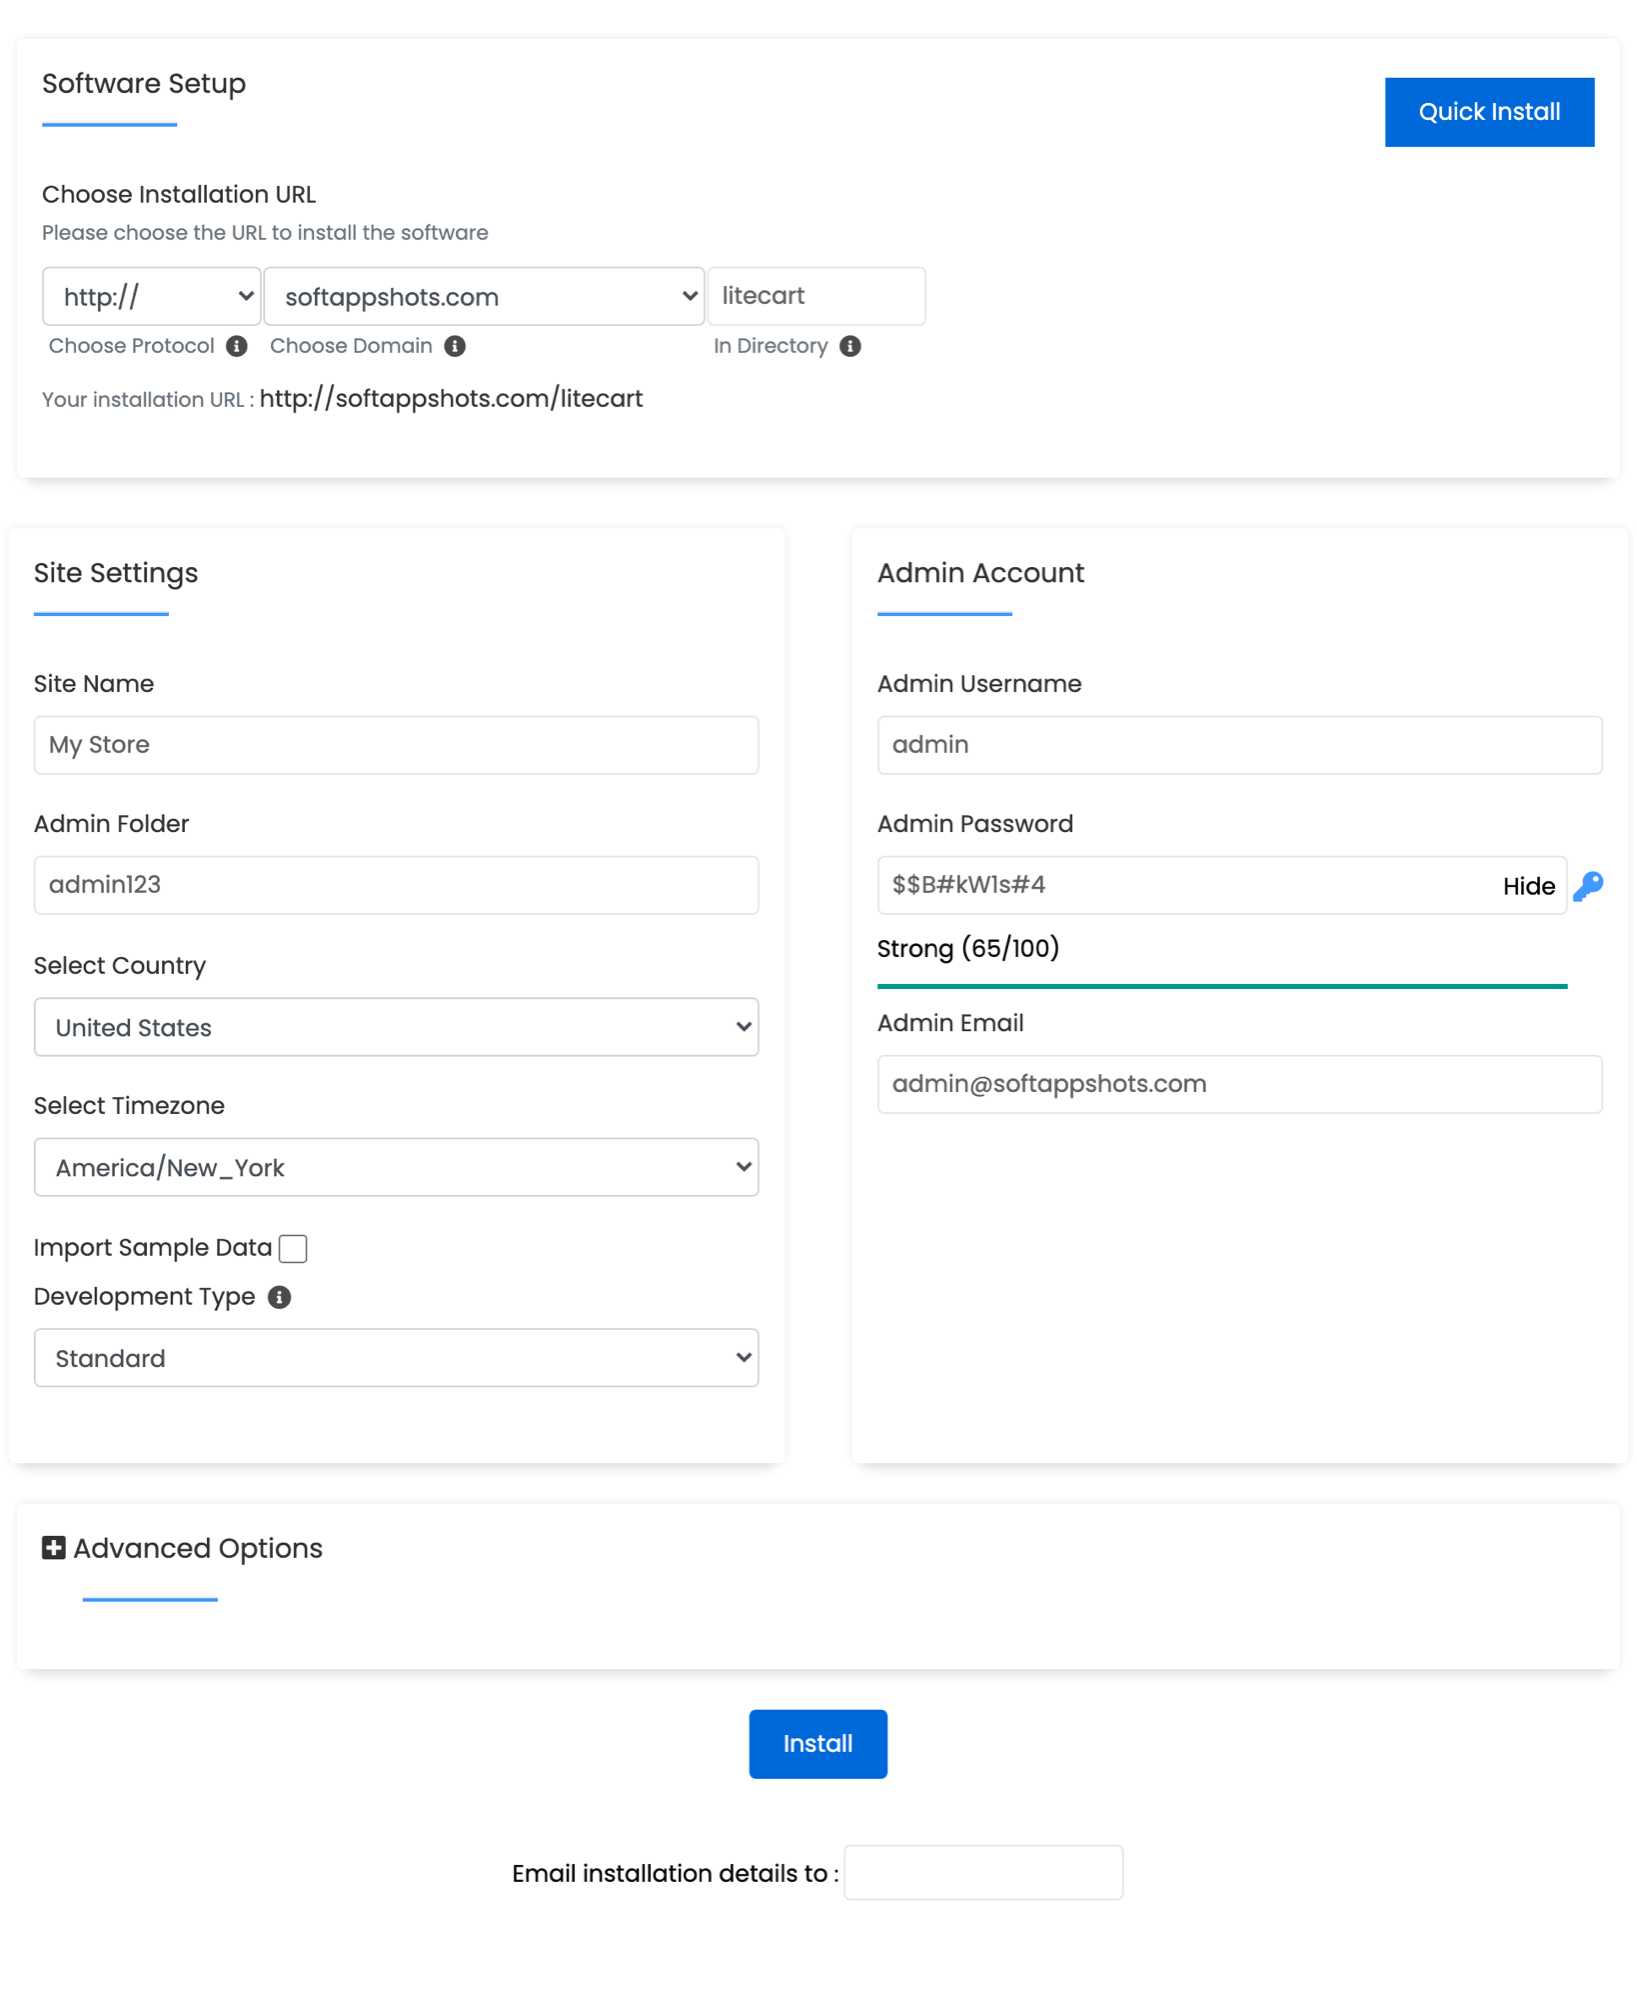Click the Admin Email field
Viewport: 1637px width, 2000px height.
click(1240, 1084)
